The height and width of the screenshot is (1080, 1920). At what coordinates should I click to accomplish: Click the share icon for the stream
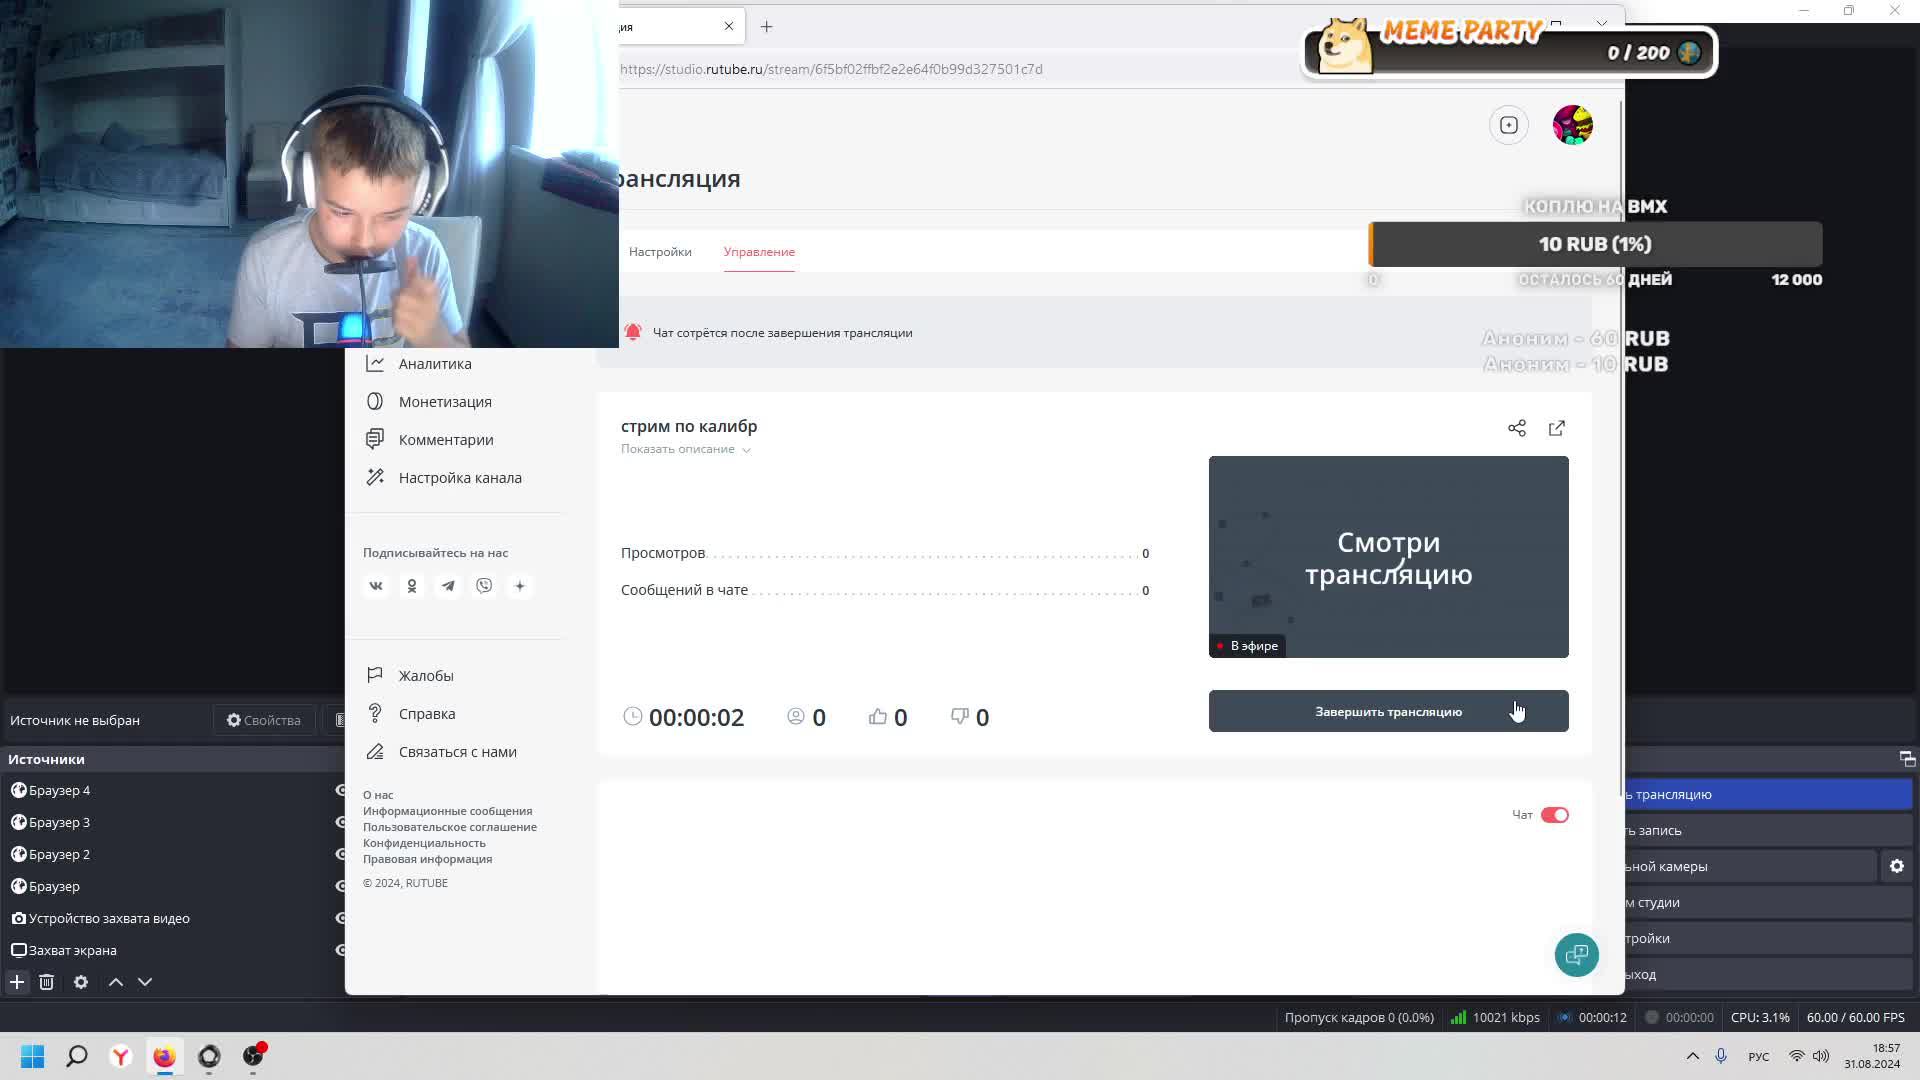click(1517, 428)
